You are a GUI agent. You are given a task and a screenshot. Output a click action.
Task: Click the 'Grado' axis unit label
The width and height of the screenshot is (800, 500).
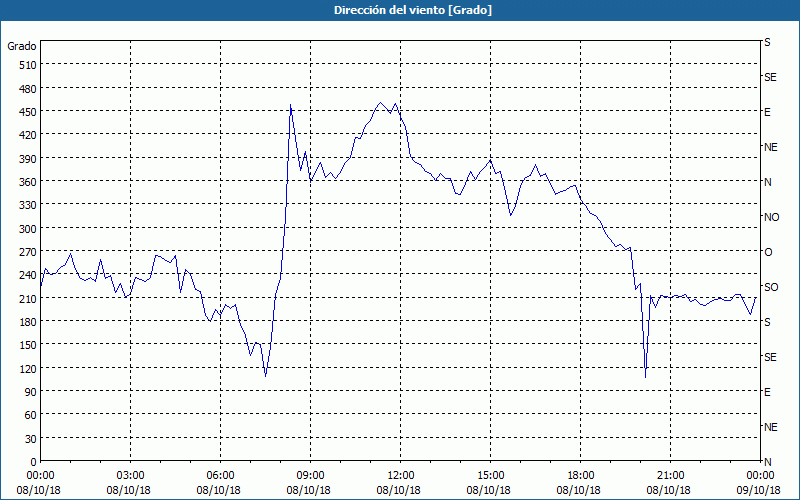(22, 46)
